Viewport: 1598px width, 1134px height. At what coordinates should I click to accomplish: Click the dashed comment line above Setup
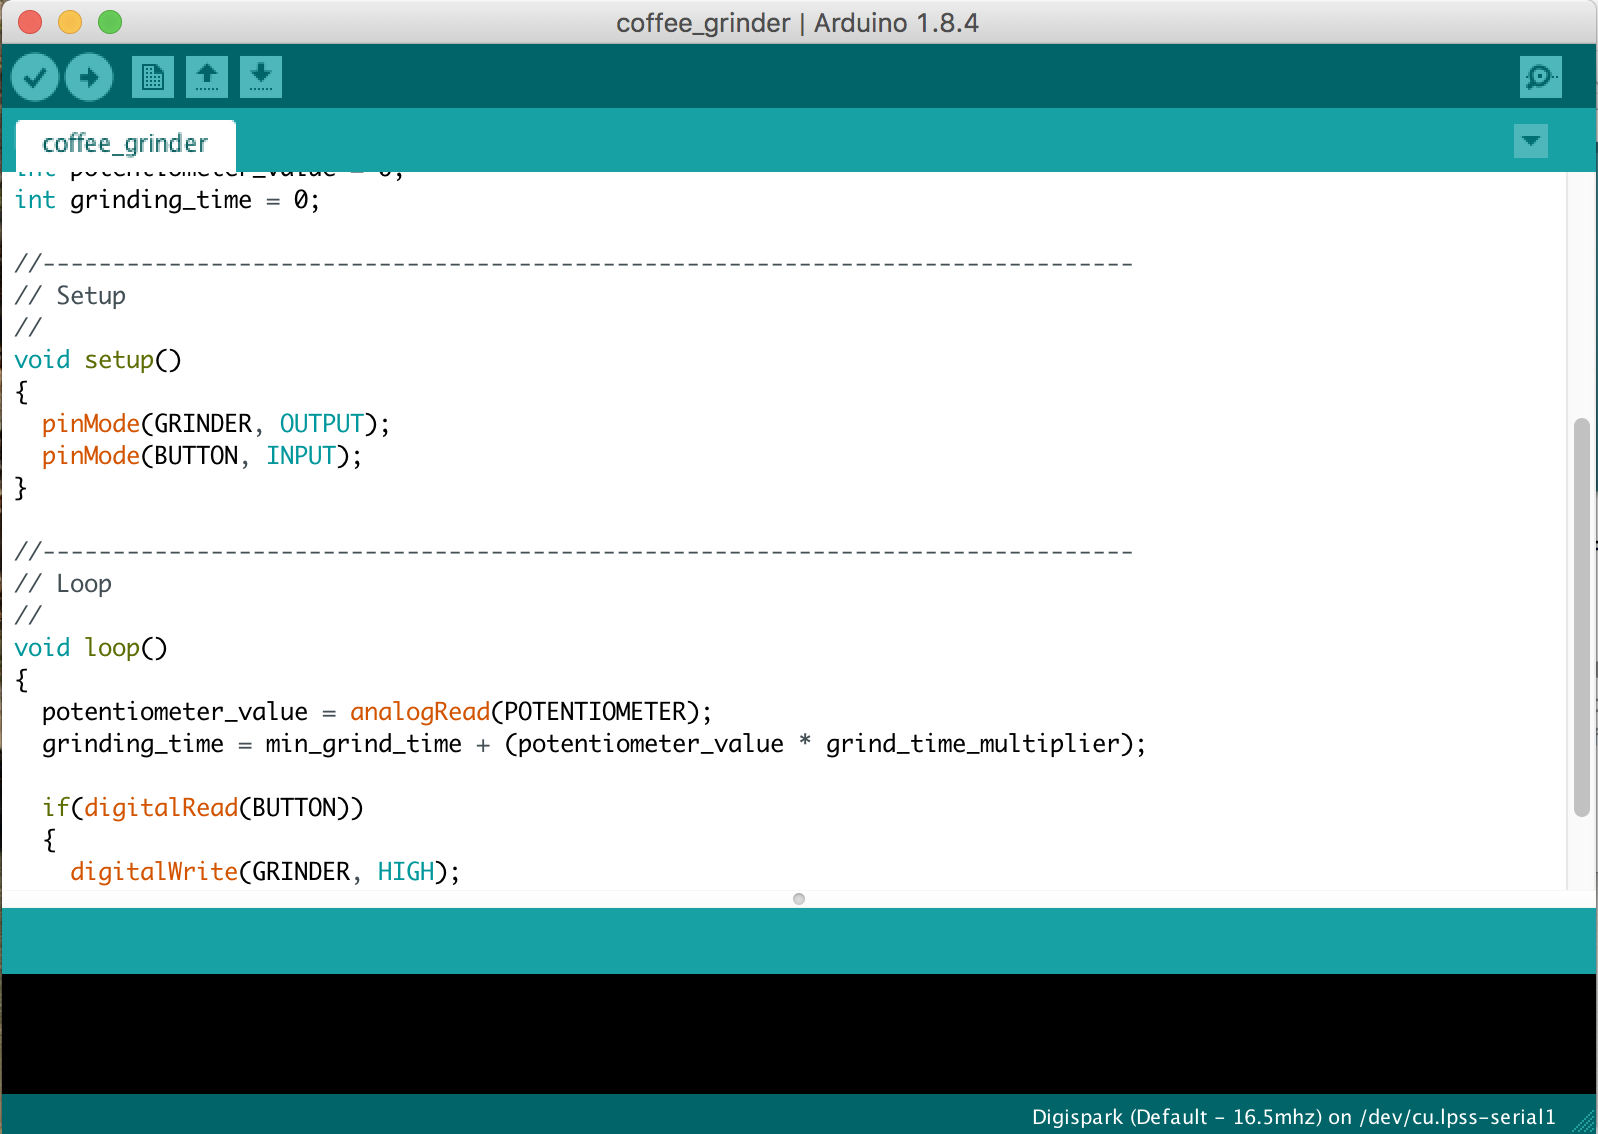574,264
